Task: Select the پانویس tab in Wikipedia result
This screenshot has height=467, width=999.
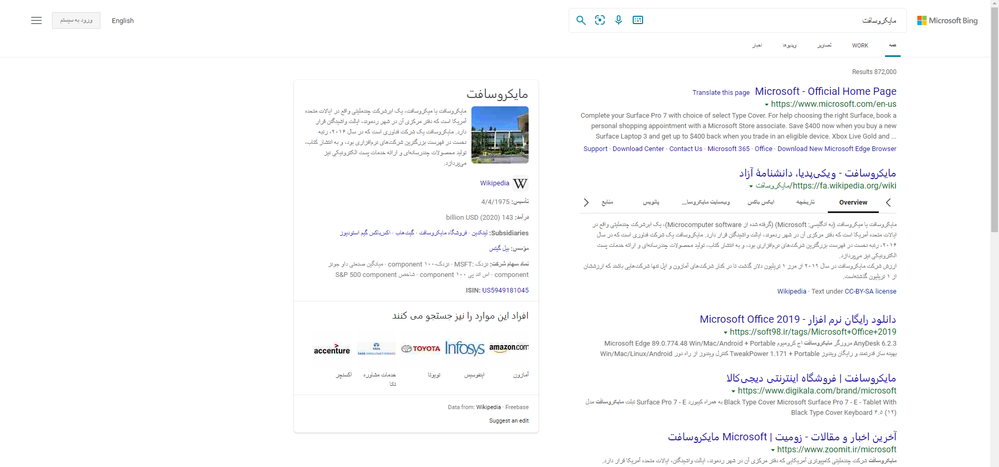Action: pos(650,203)
